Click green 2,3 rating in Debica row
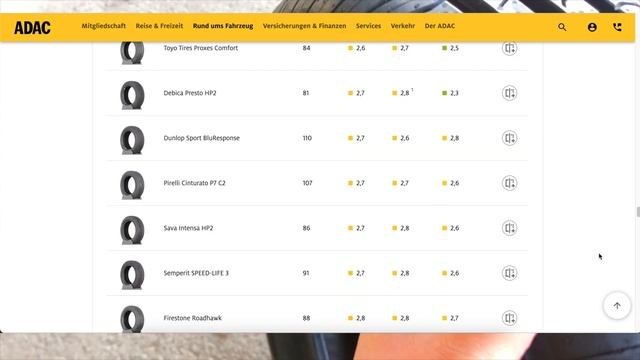Screen dimensions: 640x360 [x=451, y=93]
